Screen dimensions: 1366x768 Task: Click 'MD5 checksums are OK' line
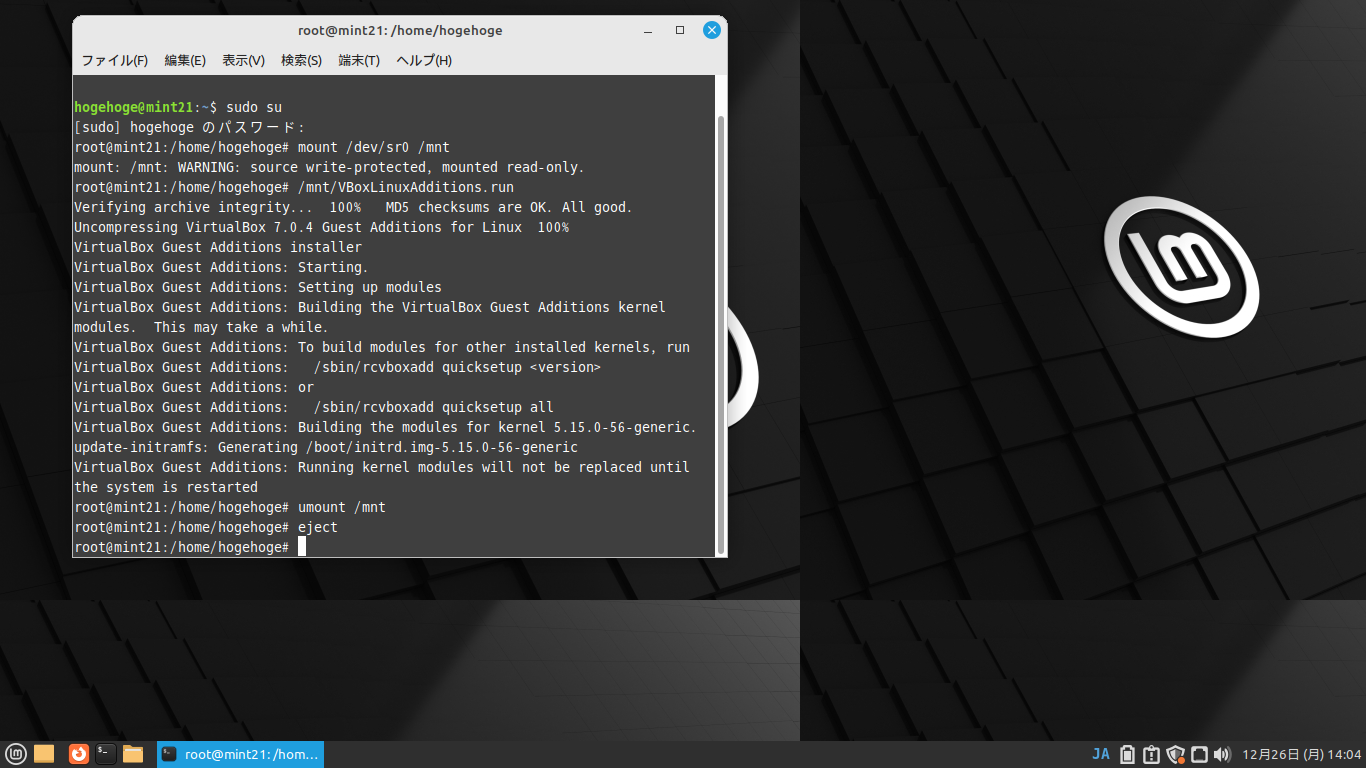(353, 207)
